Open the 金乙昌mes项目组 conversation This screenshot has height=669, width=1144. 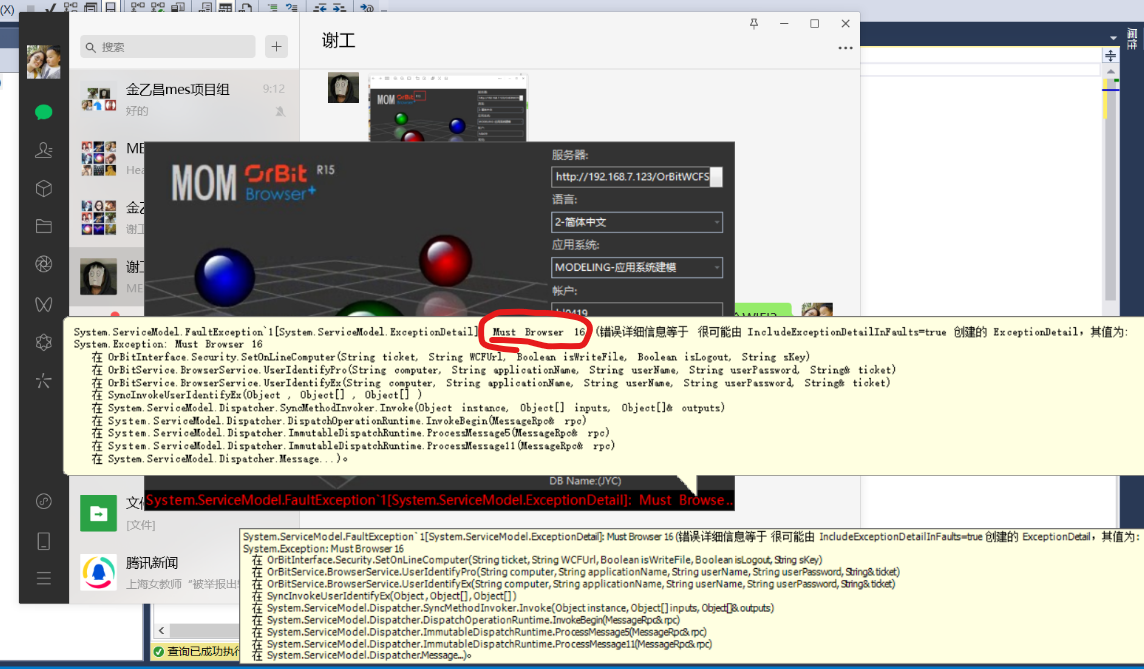pyautogui.click(x=184, y=99)
